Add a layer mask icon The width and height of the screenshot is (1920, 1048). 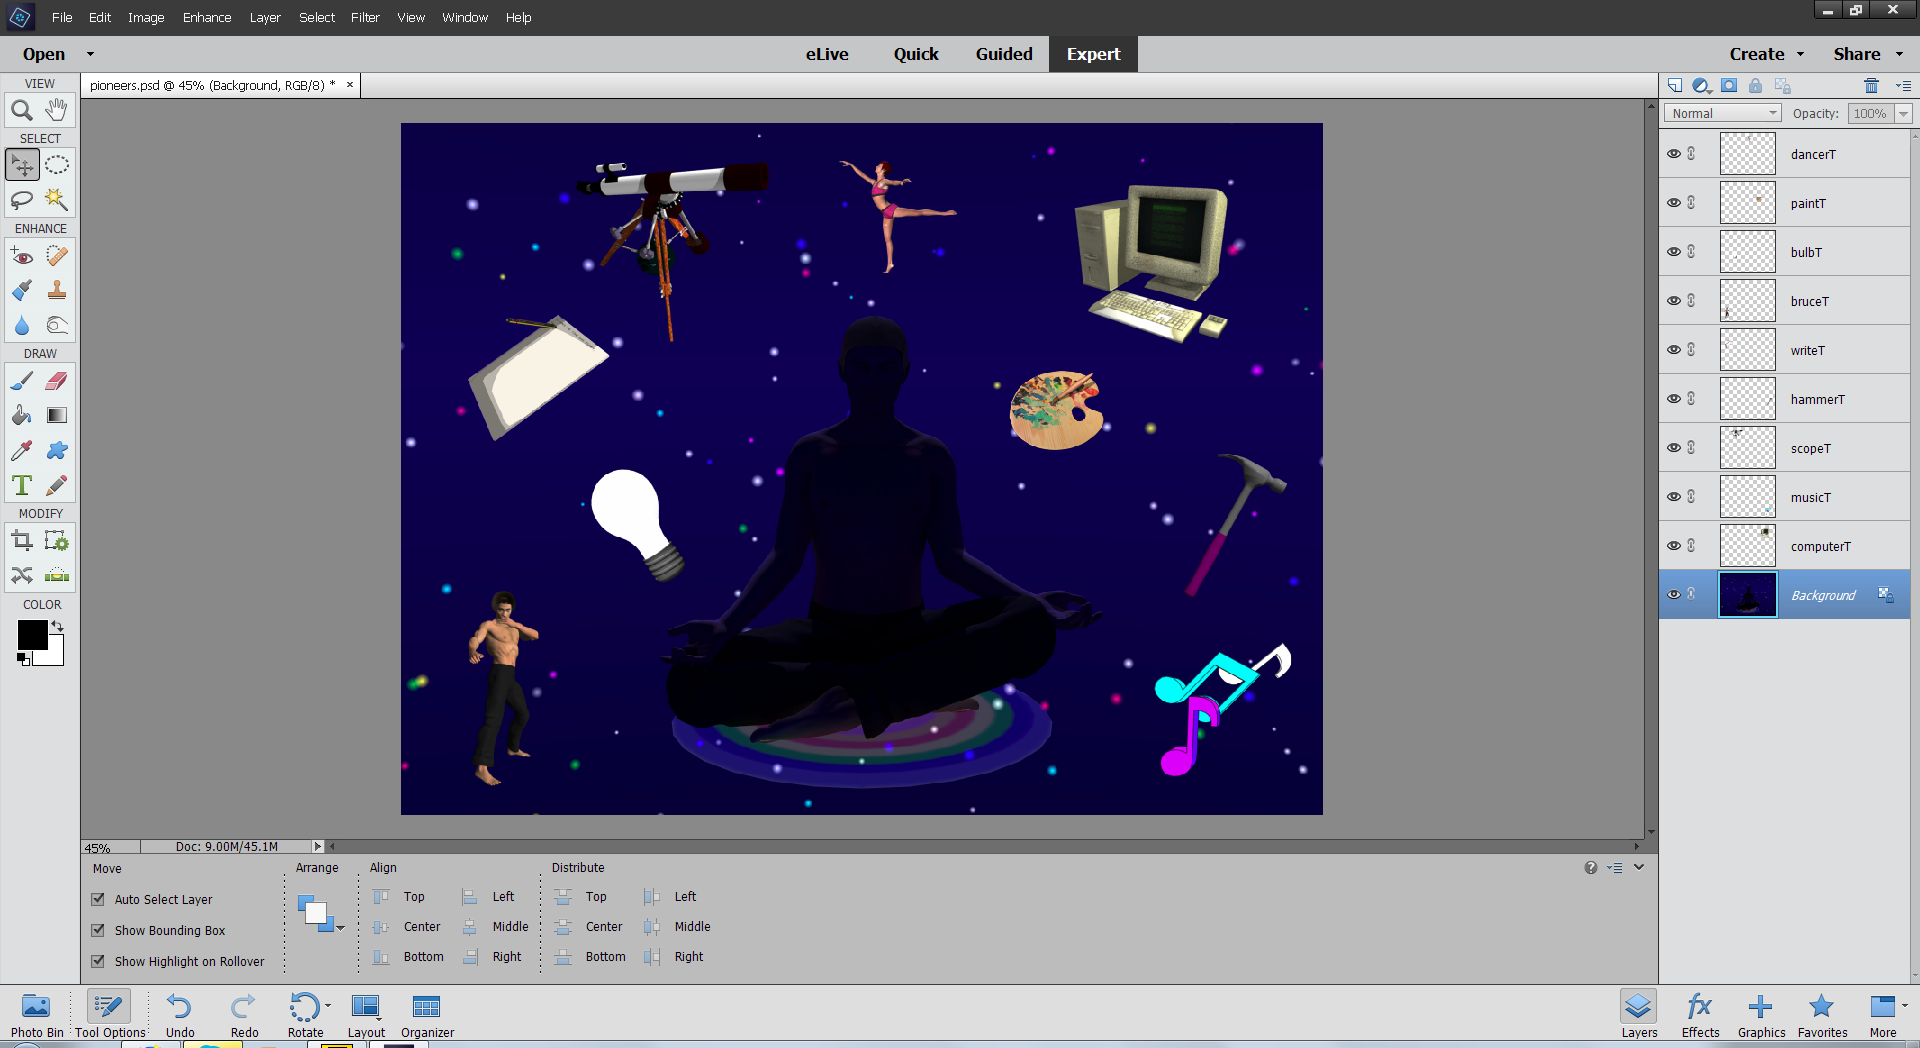pyautogui.click(x=1729, y=86)
